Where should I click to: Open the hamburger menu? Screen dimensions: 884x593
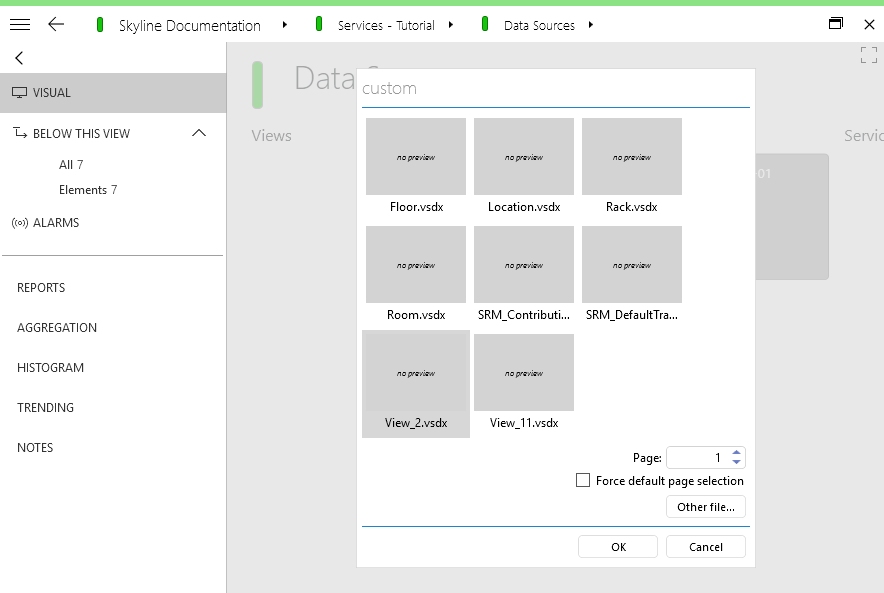[20, 24]
